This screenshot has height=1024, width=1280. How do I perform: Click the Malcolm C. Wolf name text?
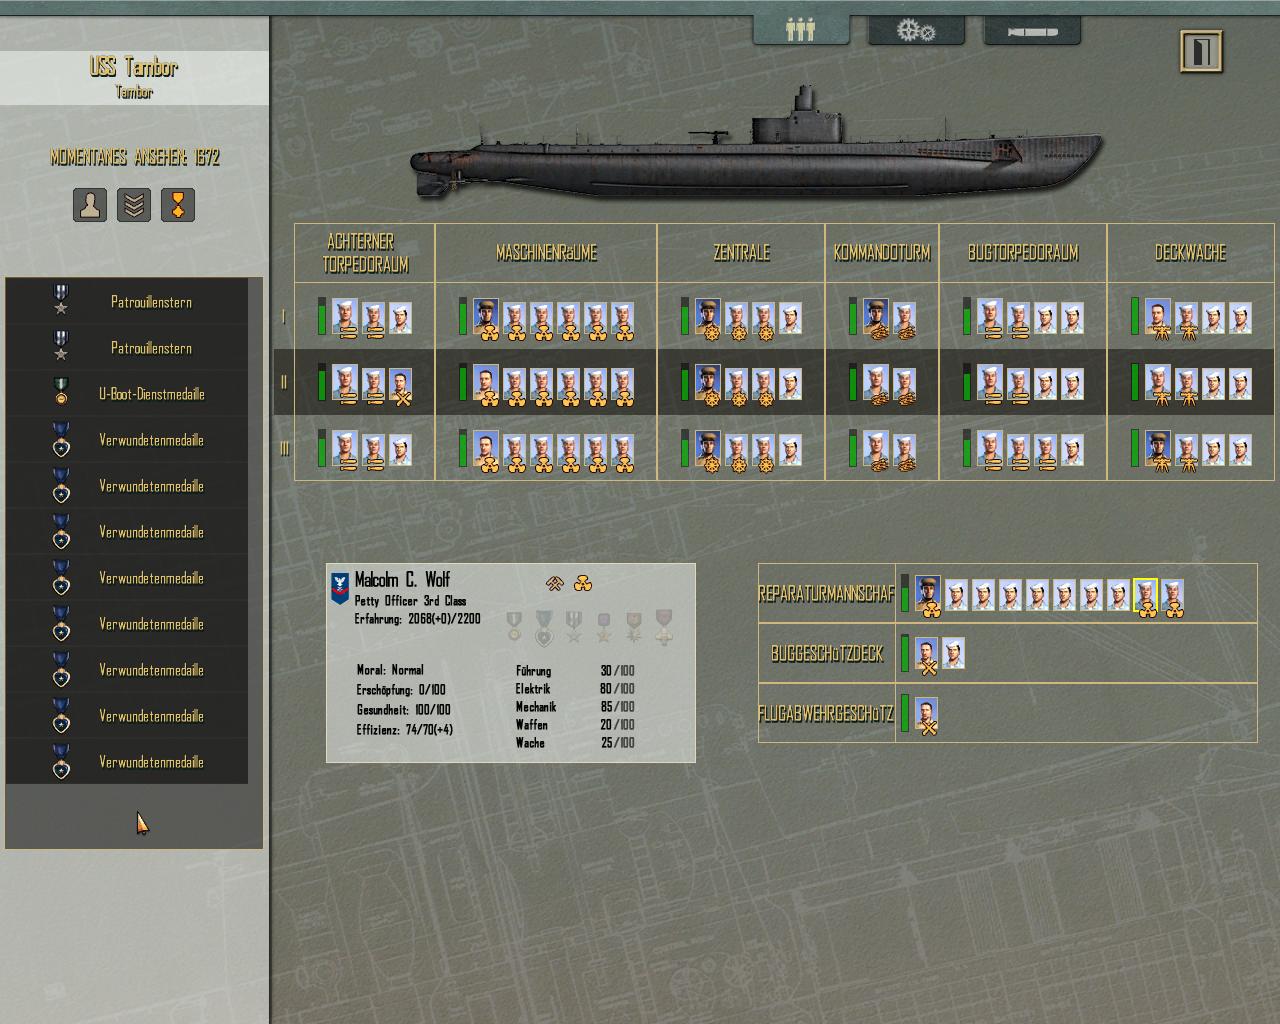[402, 580]
